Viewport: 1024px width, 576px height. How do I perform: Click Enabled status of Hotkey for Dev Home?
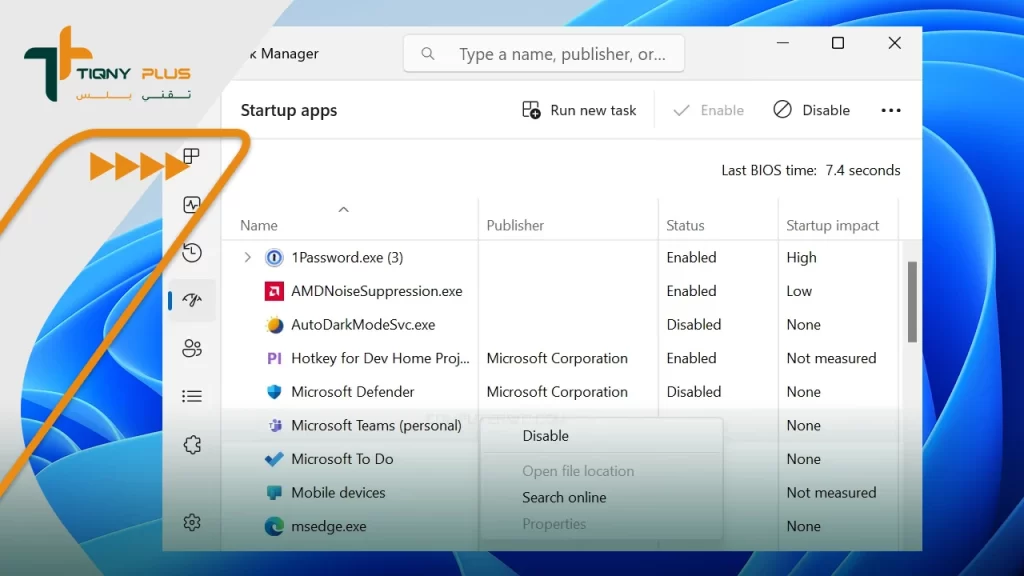691,359
